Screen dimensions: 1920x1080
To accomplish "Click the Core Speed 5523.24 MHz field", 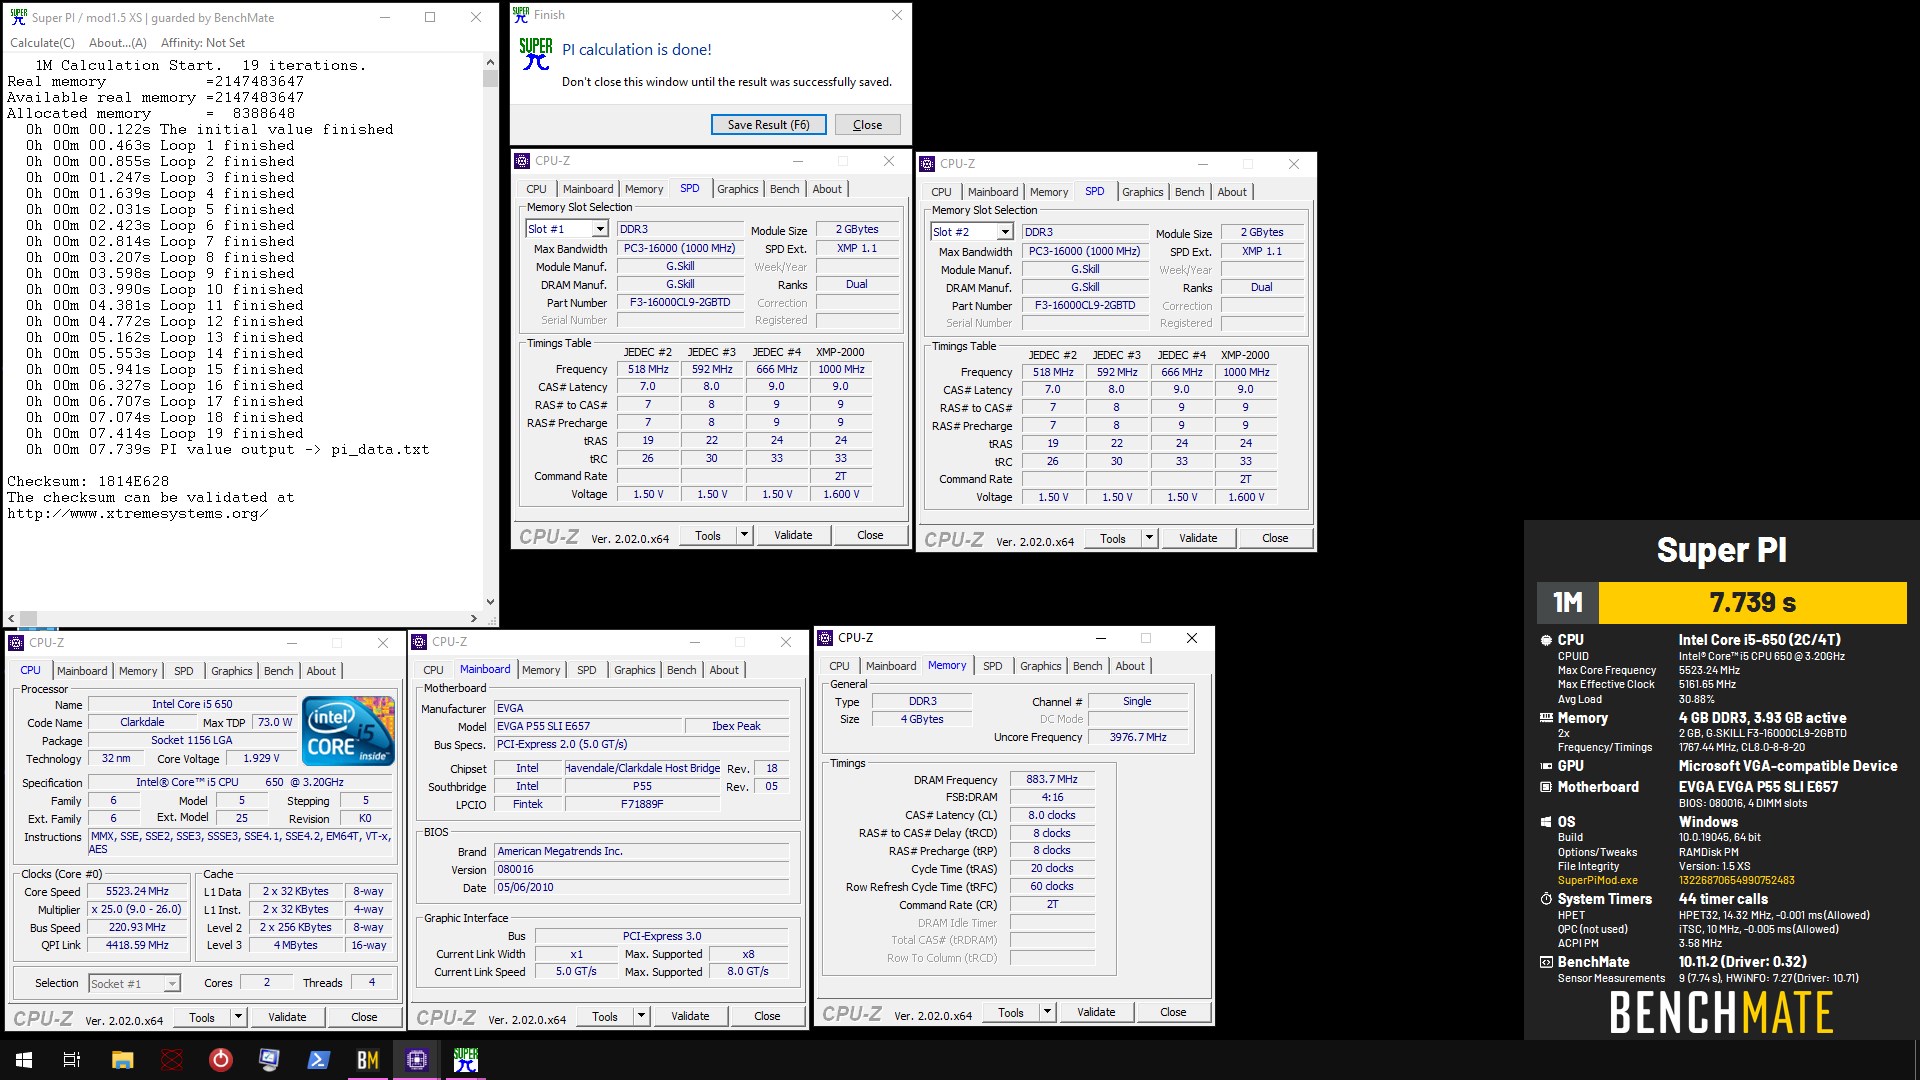I will (137, 892).
